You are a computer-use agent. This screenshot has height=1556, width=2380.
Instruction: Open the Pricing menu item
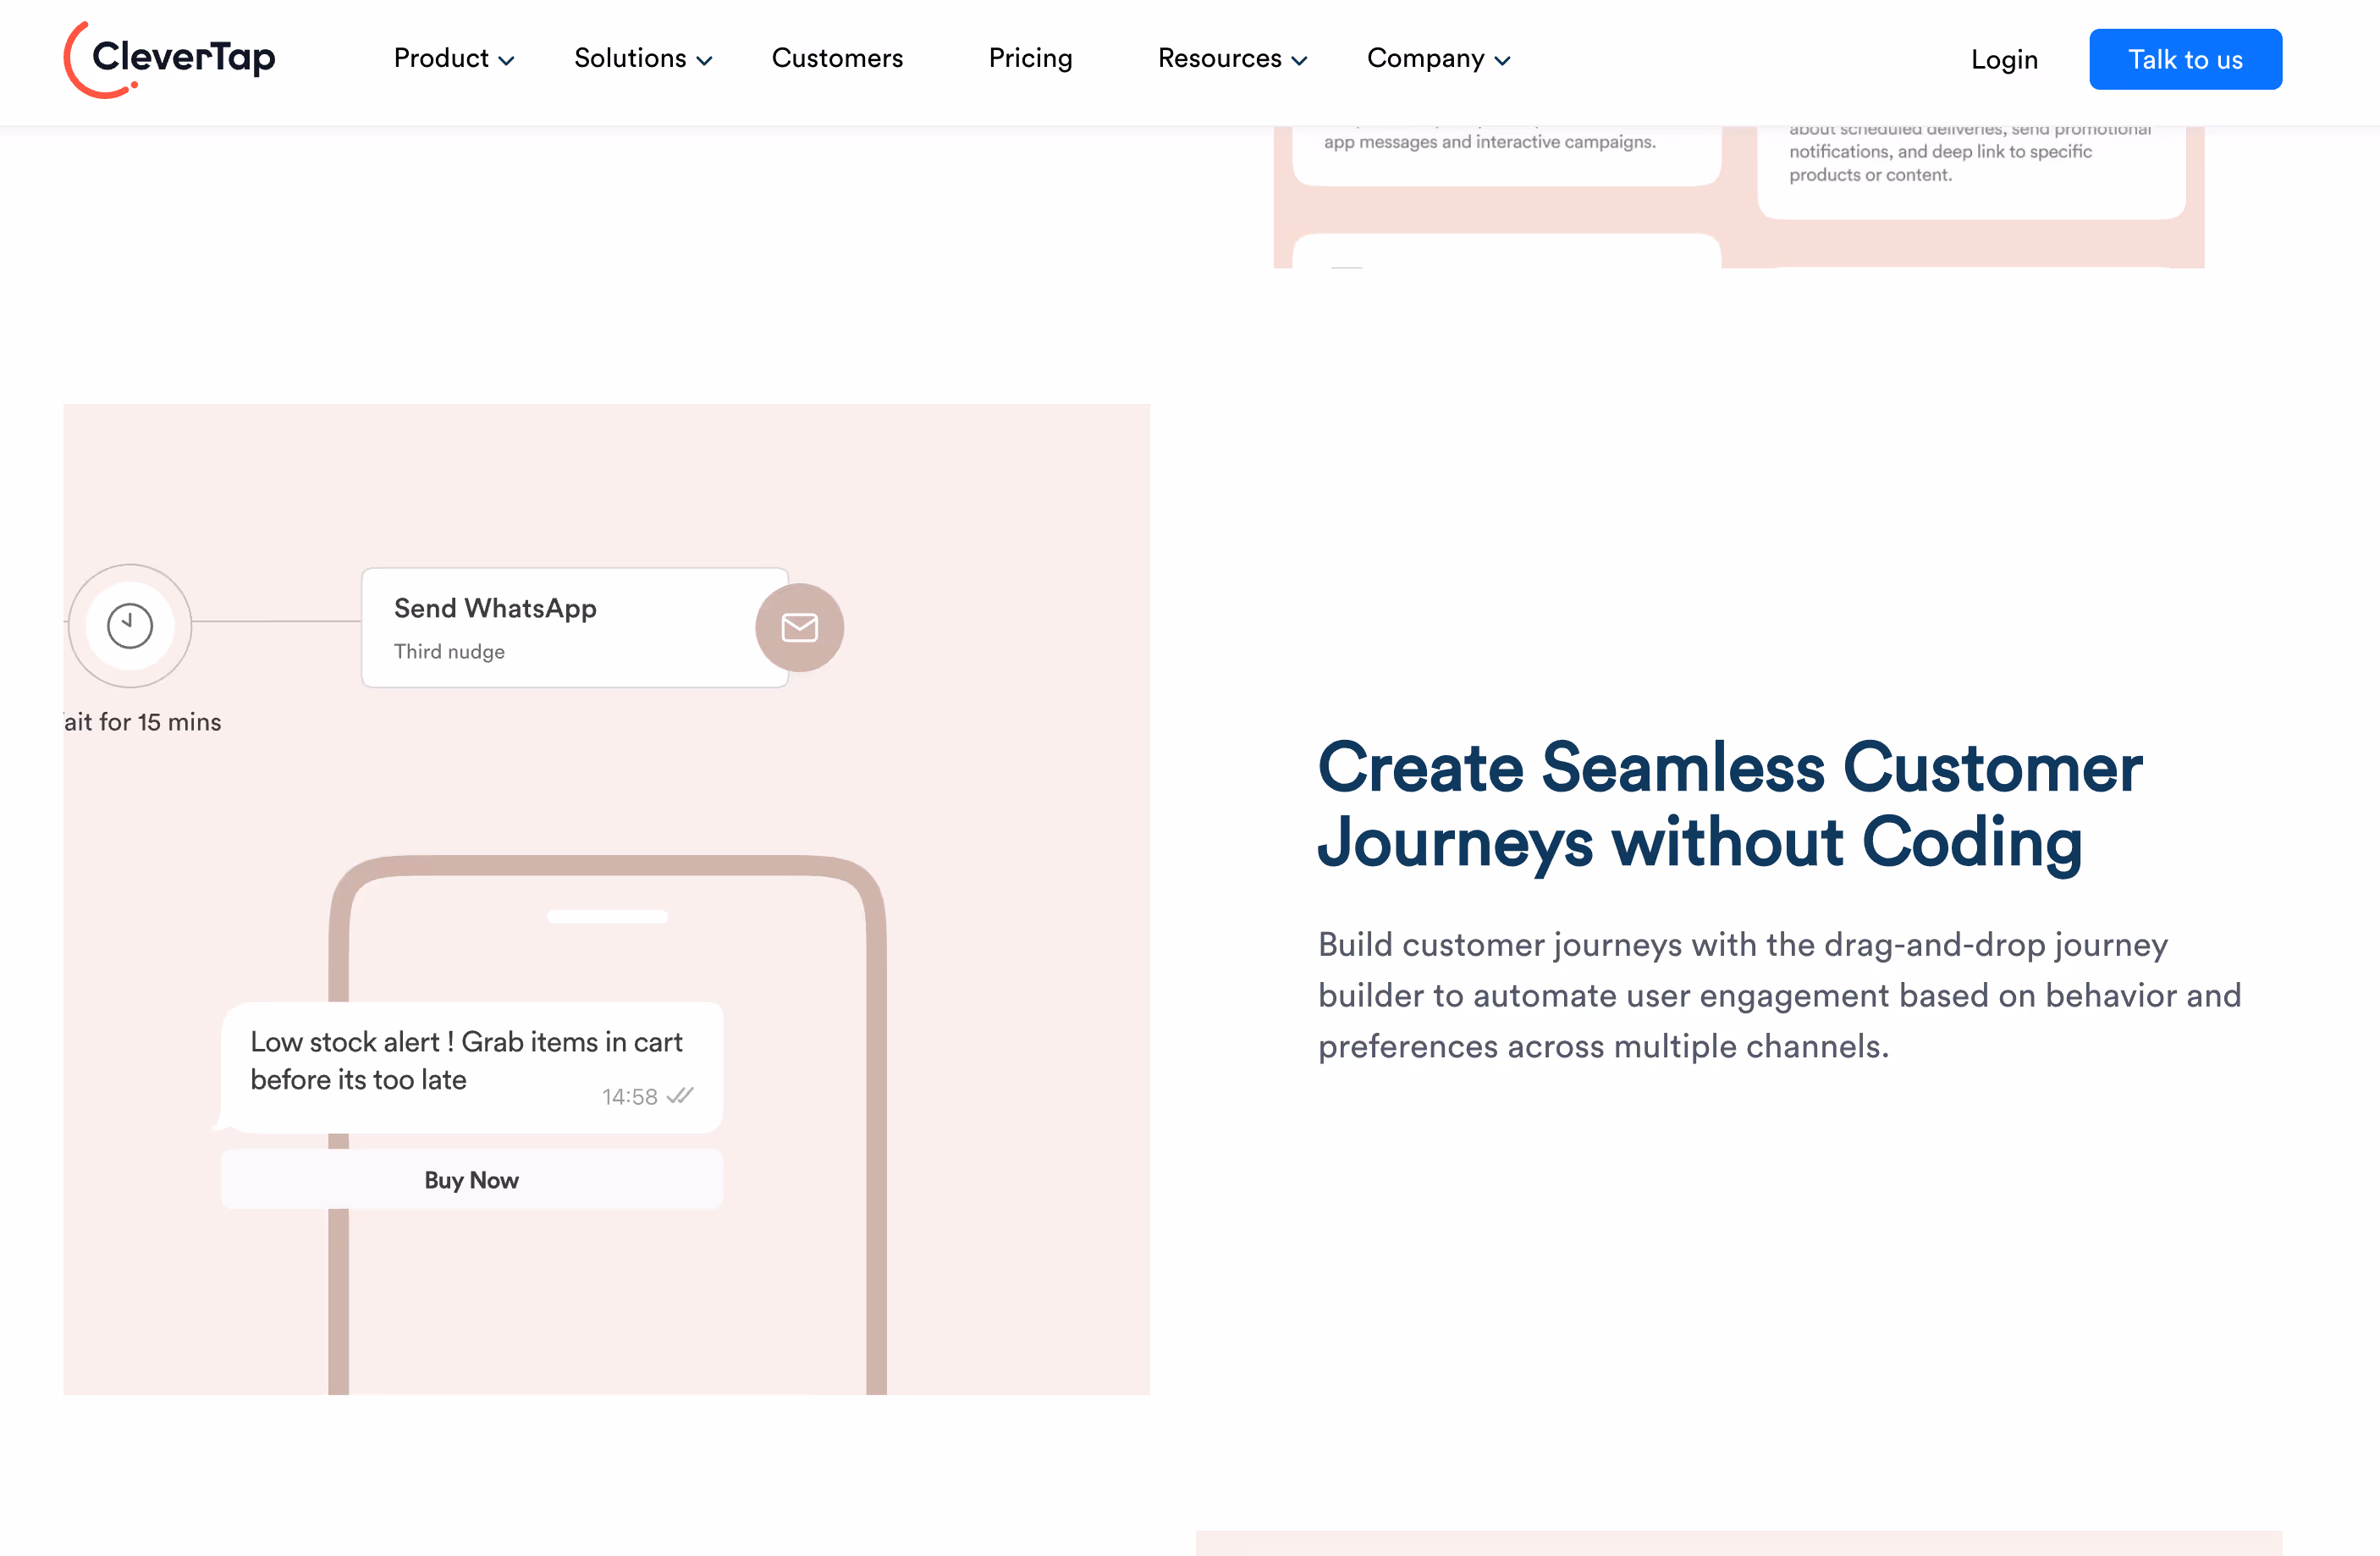pyautogui.click(x=1030, y=59)
